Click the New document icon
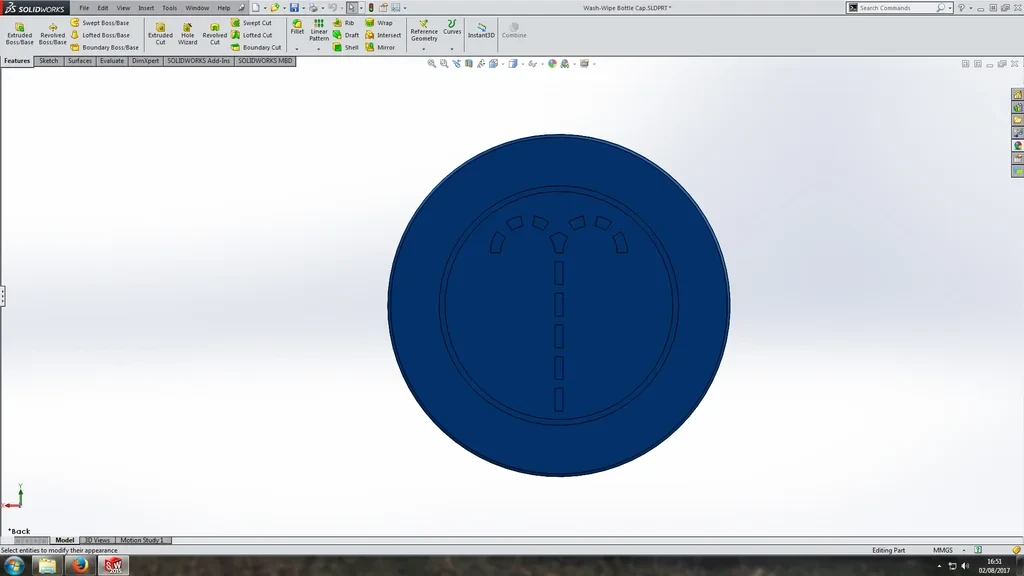This screenshot has height=576, width=1024. tap(256, 8)
